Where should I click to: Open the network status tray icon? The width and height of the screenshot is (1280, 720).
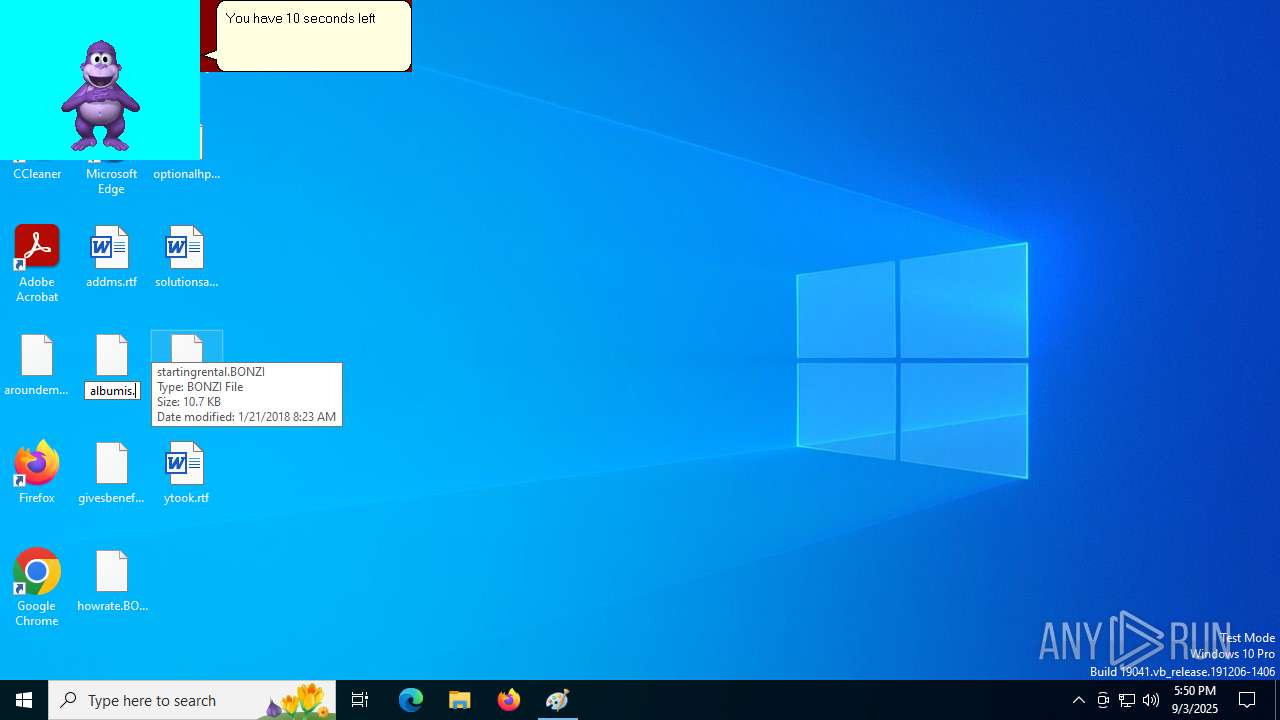point(1127,700)
